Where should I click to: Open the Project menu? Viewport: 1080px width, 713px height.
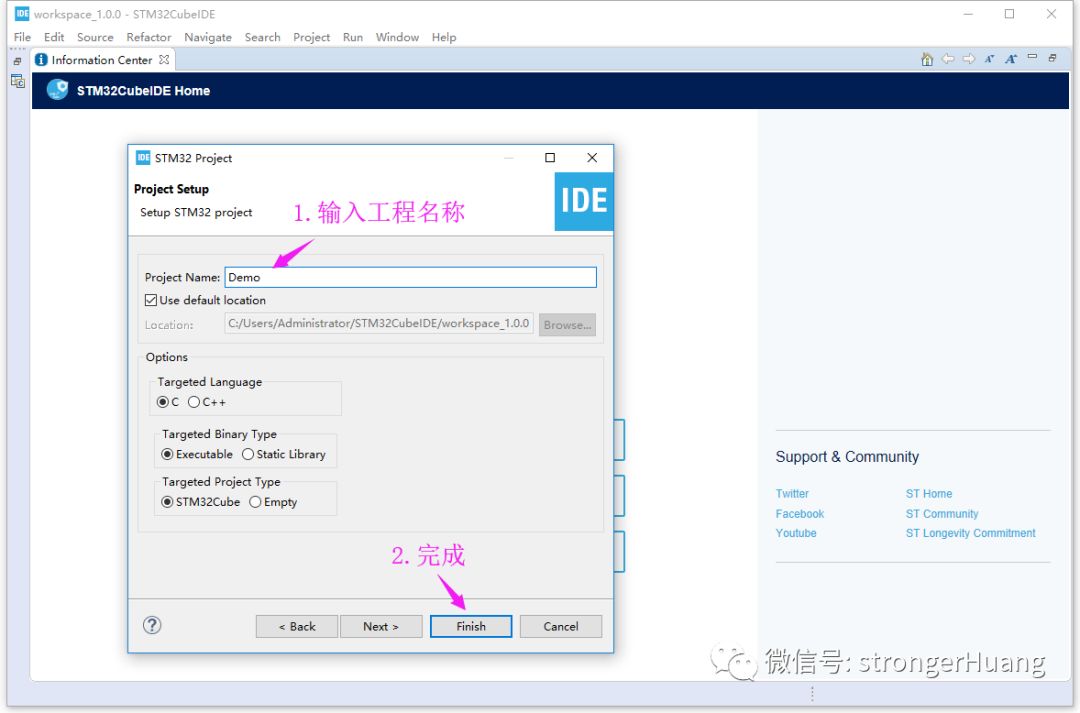tap(311, 37)
